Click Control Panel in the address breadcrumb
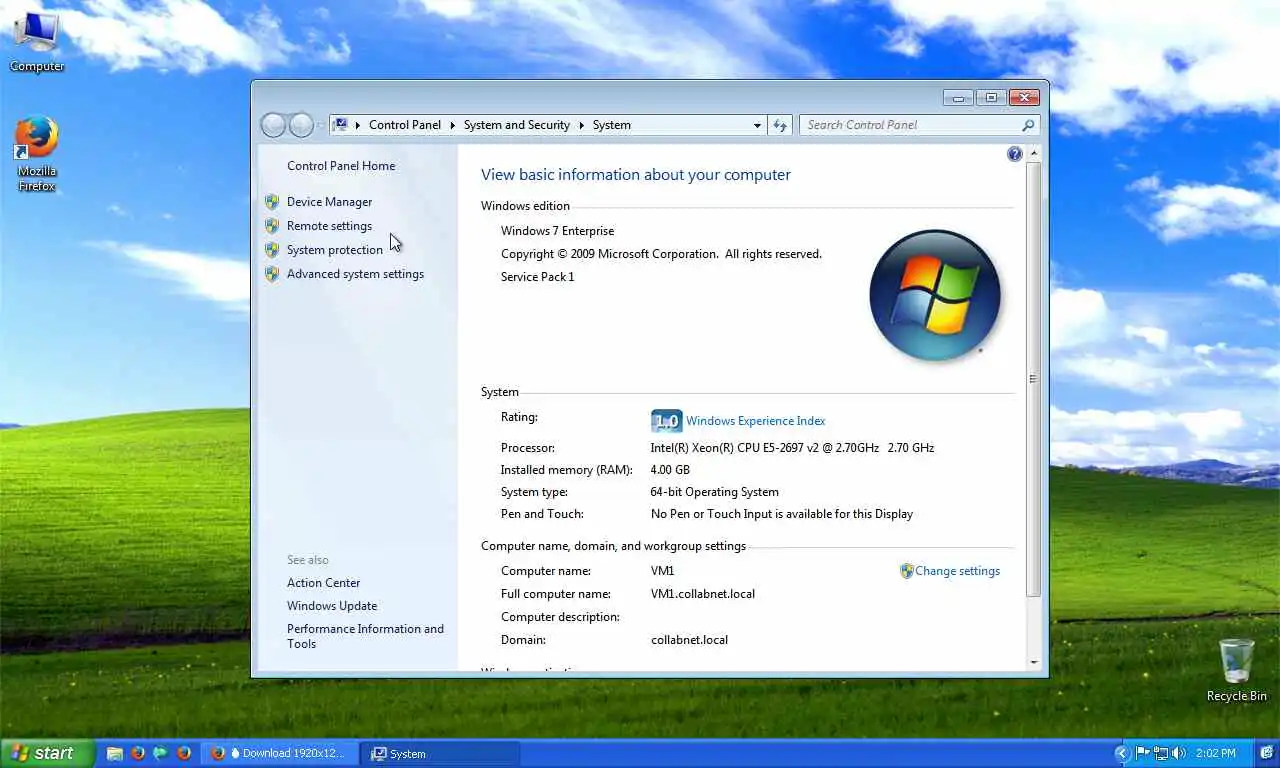Image resolution: width=1280 pixels, height=768 pixels. [405, 125]
